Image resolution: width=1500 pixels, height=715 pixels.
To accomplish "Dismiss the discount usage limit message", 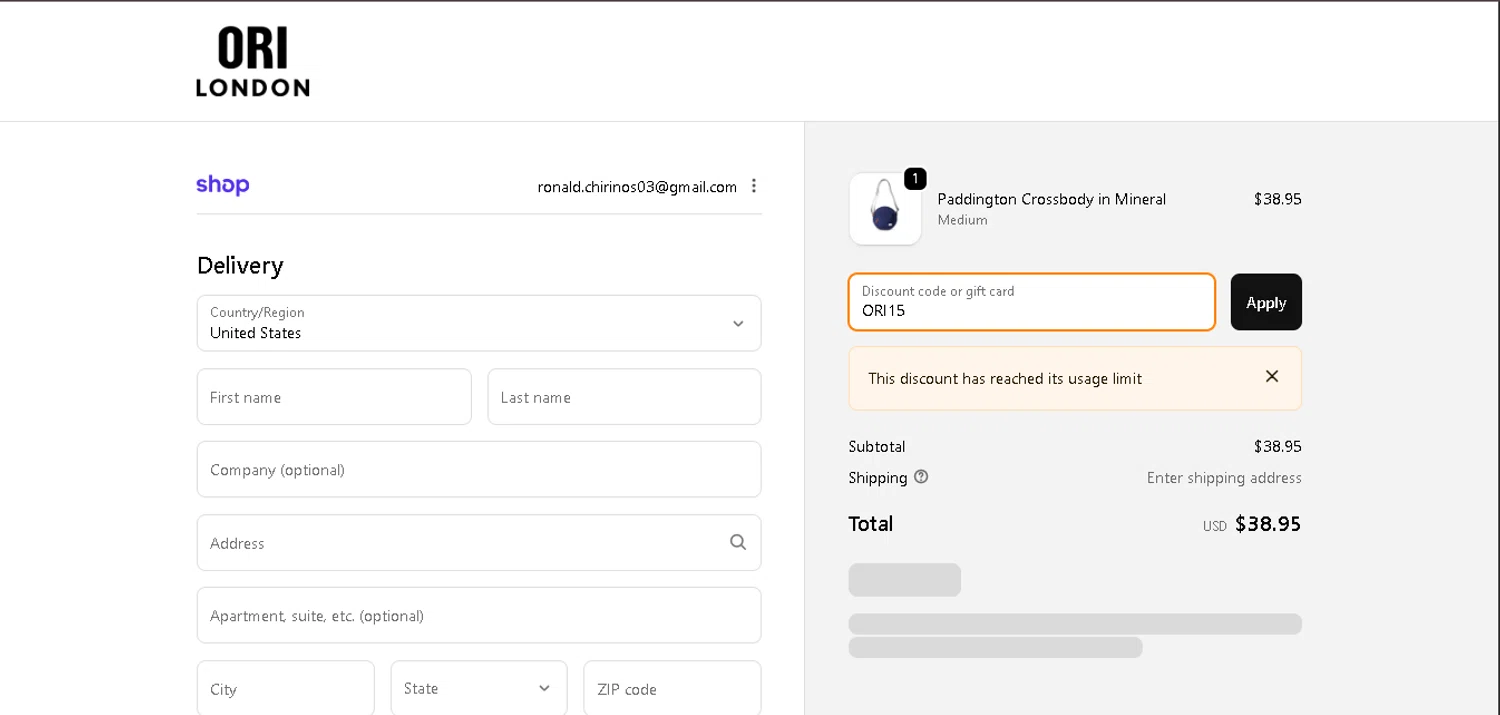I will [1272, 377].
